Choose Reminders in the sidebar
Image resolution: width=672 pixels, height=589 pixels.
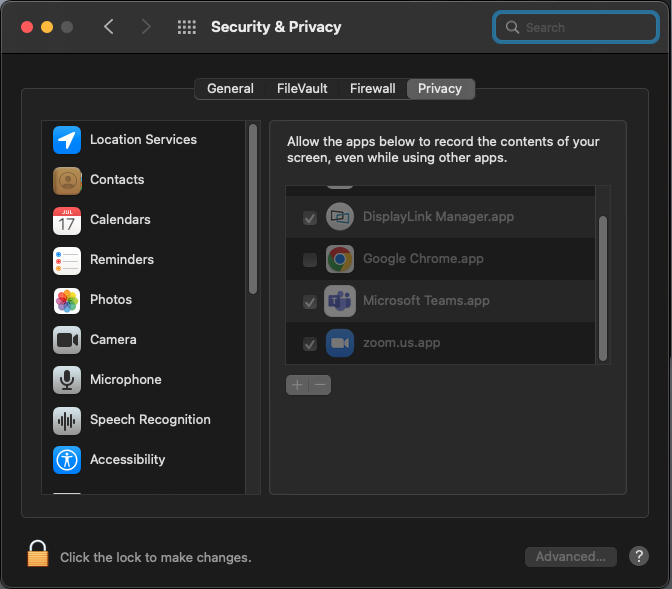(x=144, y=260)
